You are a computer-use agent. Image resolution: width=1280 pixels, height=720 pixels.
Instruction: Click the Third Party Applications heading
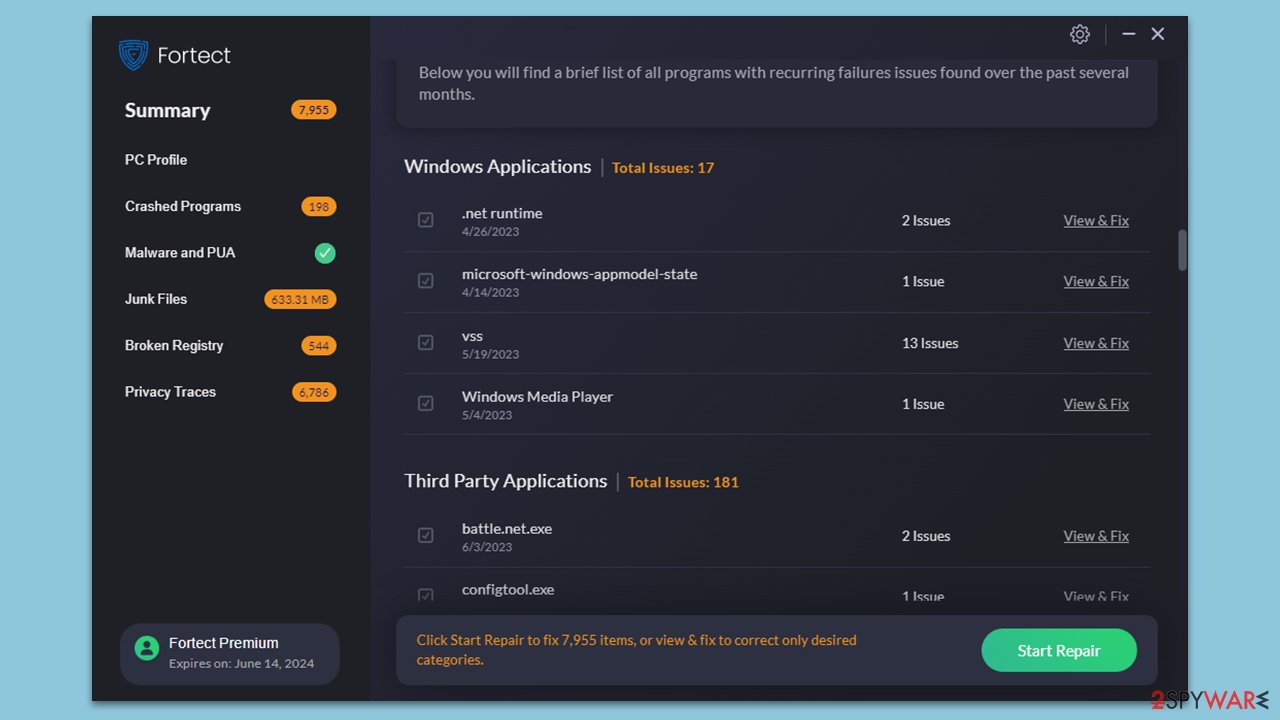point(505,481)
